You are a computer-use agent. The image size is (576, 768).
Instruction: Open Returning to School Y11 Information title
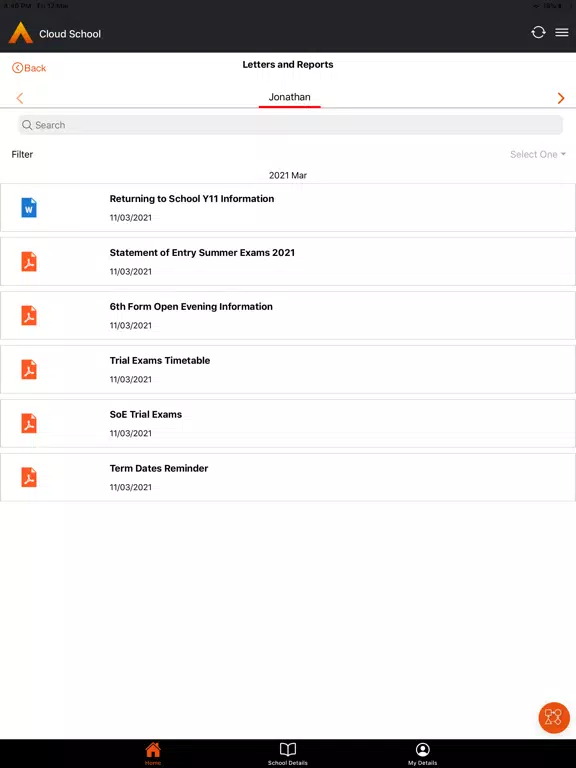pyautogui.click(x=192, y=199)
